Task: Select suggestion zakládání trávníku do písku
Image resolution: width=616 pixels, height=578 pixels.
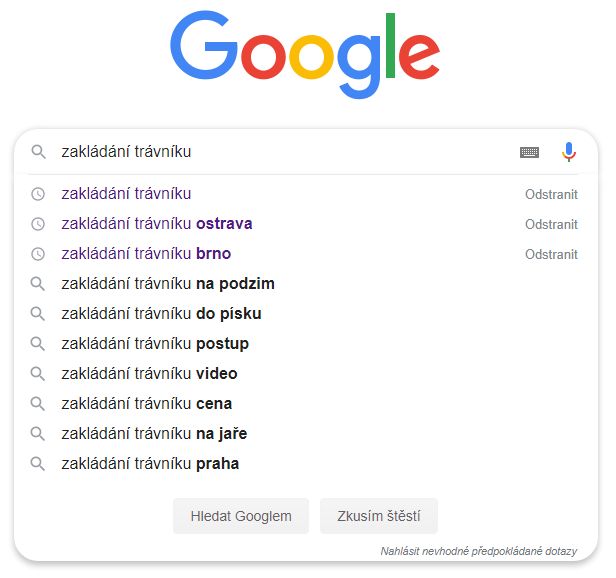Action: [x=161, y=314]
